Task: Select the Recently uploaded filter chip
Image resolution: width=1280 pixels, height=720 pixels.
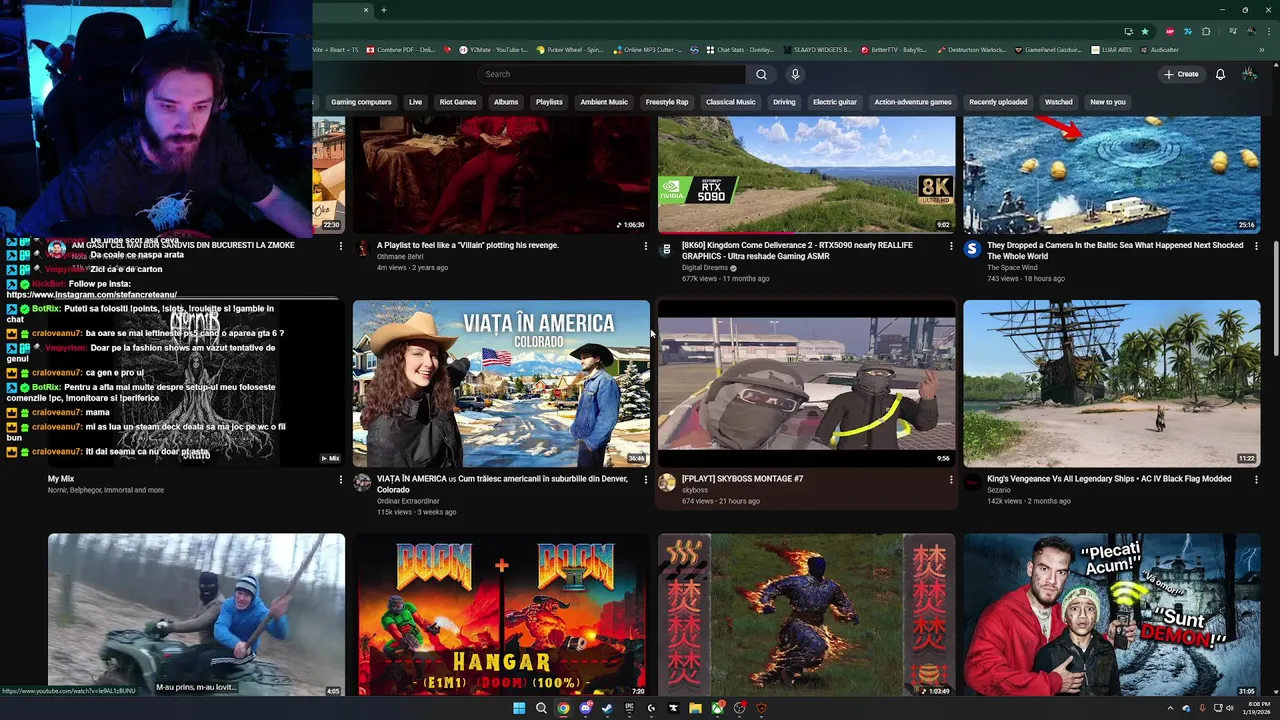Action: point(998,102)
